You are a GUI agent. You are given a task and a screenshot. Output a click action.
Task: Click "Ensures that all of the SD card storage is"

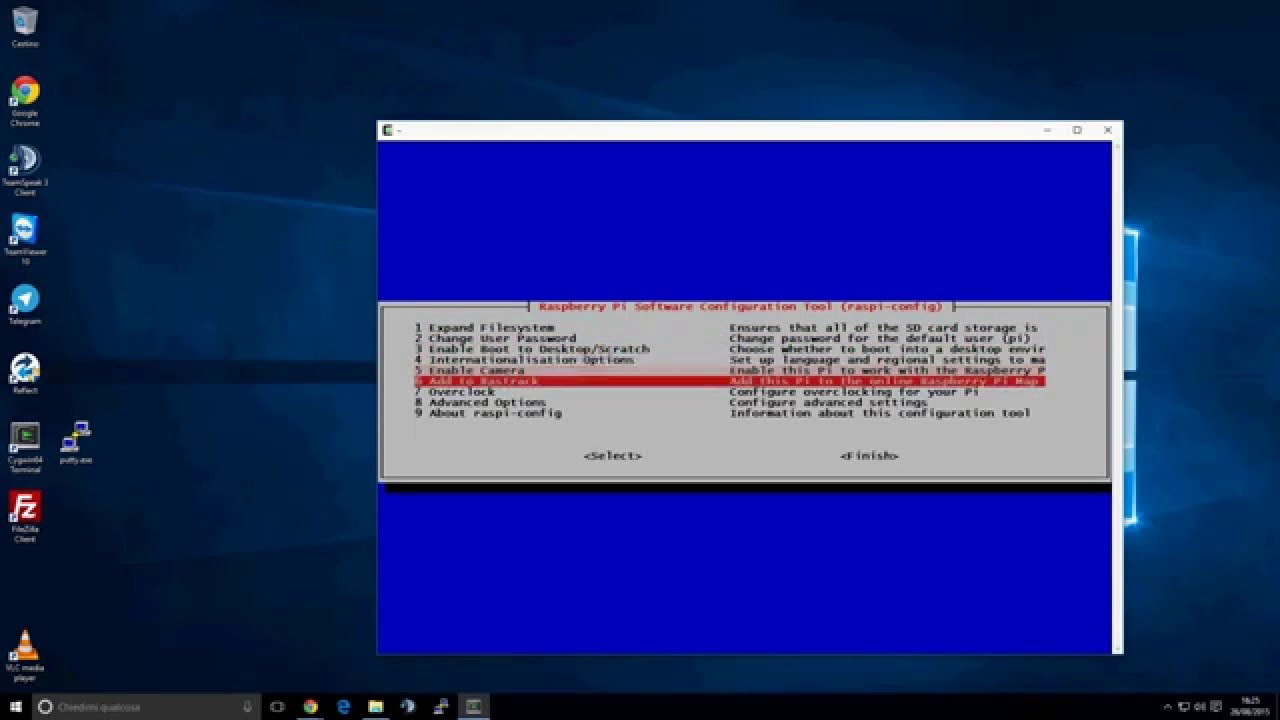pos(883,328)
